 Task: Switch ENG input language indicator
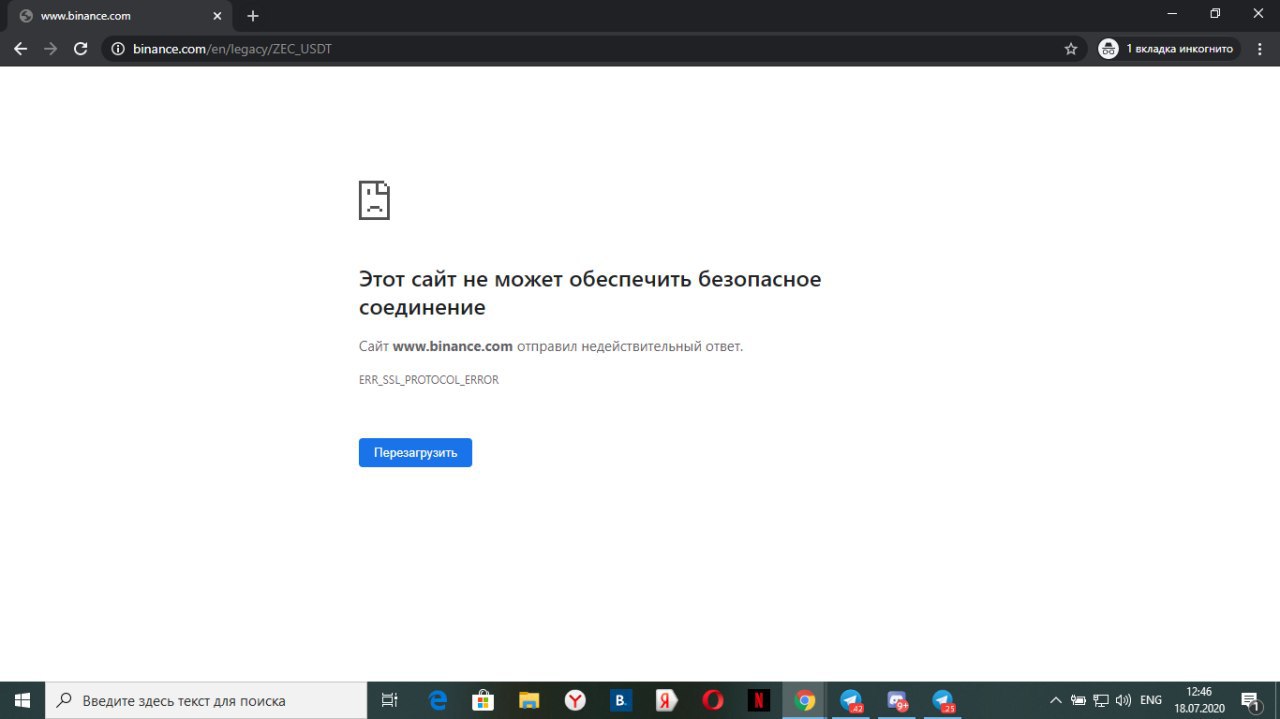coord(1151,700)
